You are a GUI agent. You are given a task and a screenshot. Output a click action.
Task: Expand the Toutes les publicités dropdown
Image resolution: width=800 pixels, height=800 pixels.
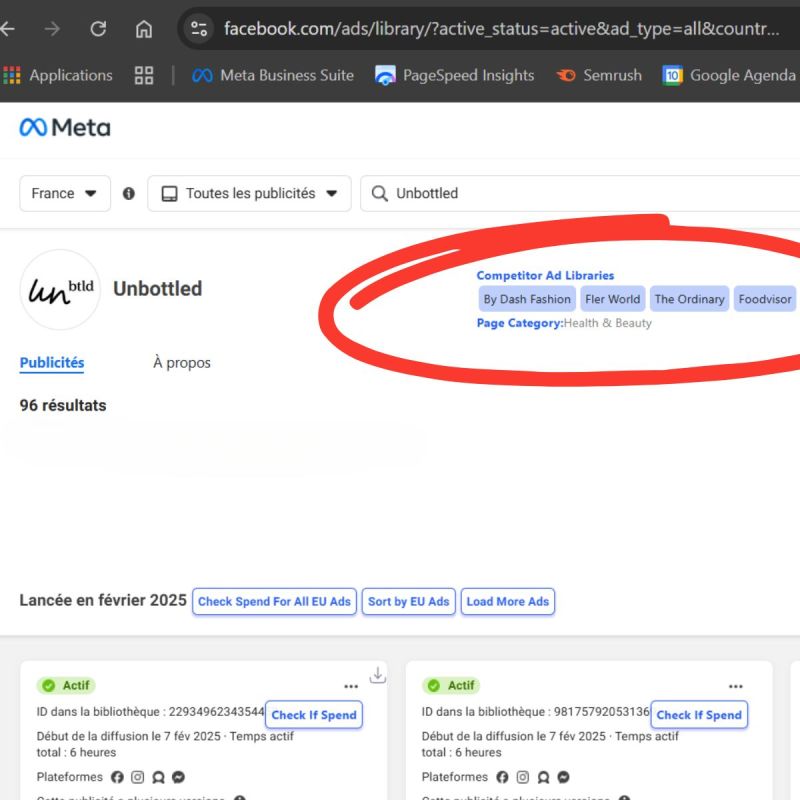249,193
